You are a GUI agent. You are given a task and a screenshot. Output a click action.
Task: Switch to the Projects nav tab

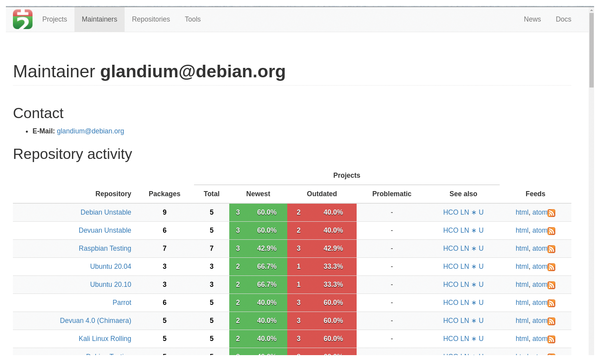coord(54,19)
